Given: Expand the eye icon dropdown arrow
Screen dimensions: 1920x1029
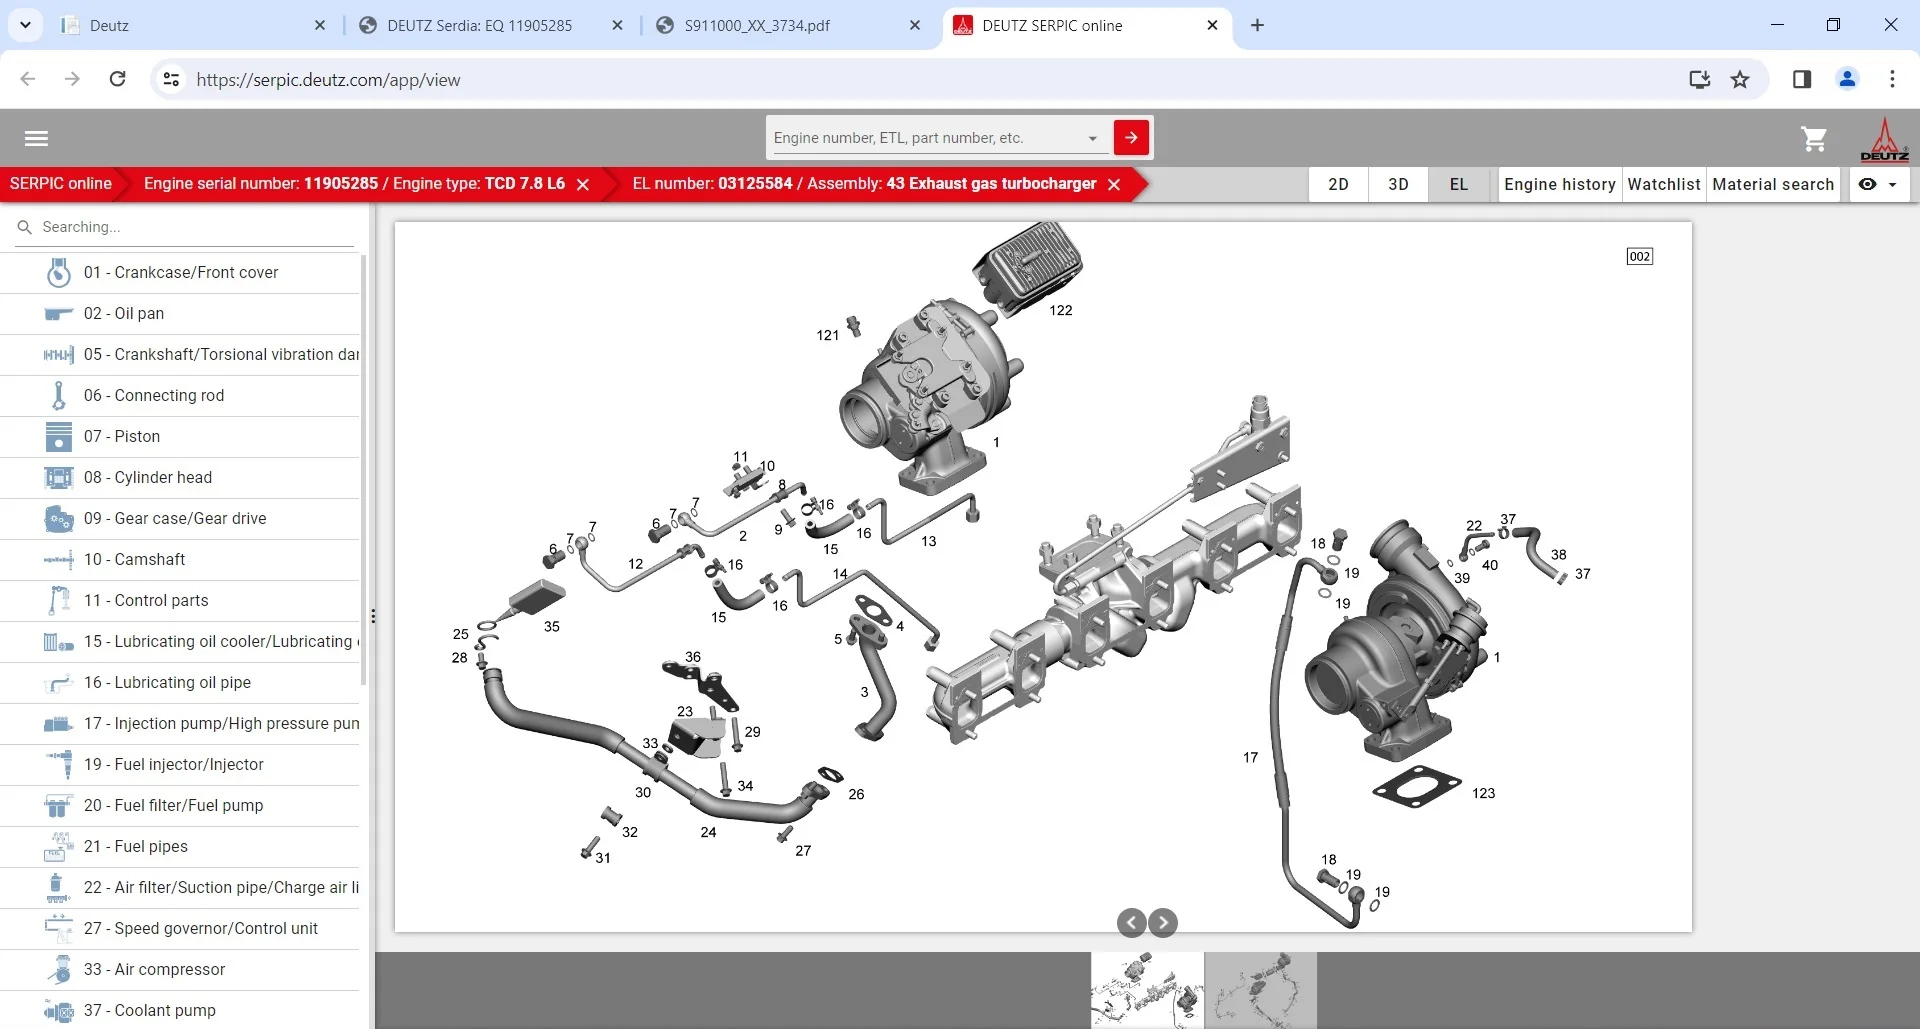Looking at the screenshot, I should point(1895,184).
